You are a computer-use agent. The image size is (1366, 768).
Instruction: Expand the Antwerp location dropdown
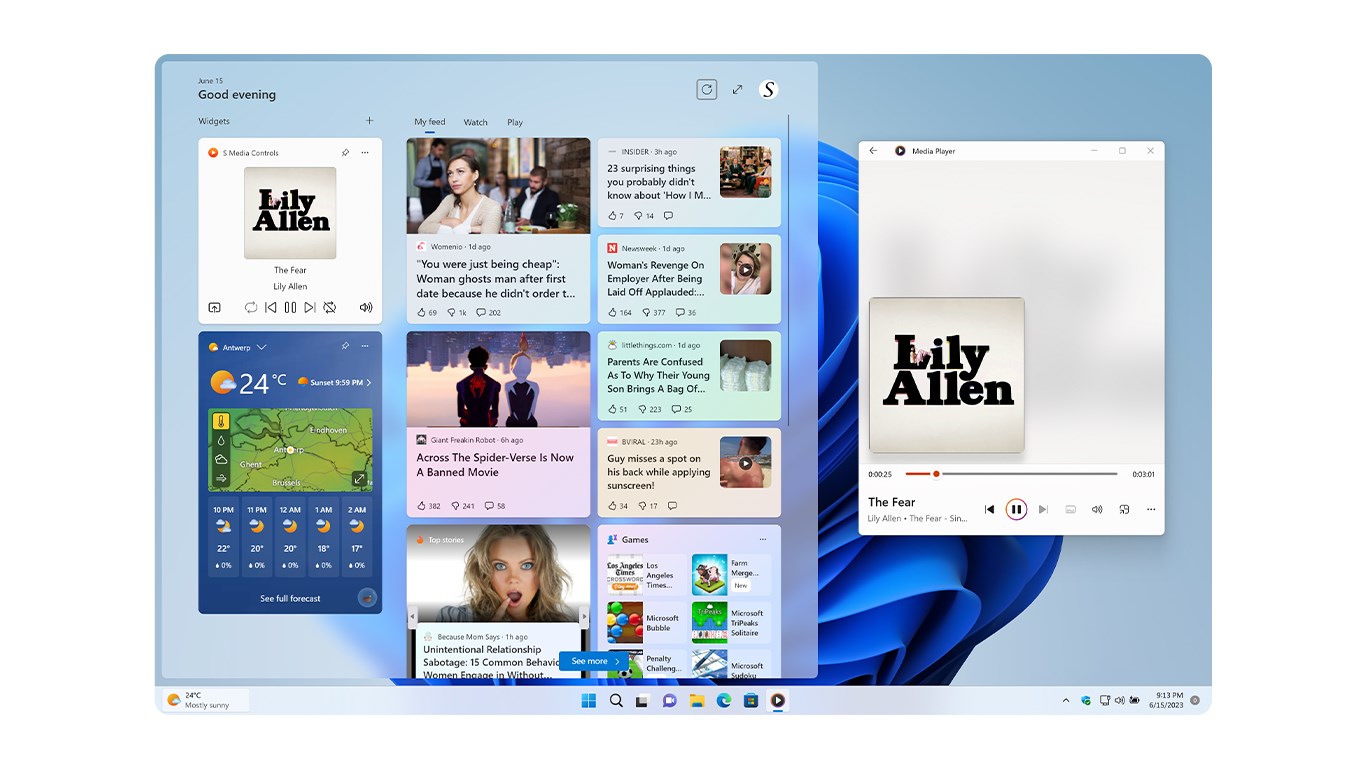point(261,347)
